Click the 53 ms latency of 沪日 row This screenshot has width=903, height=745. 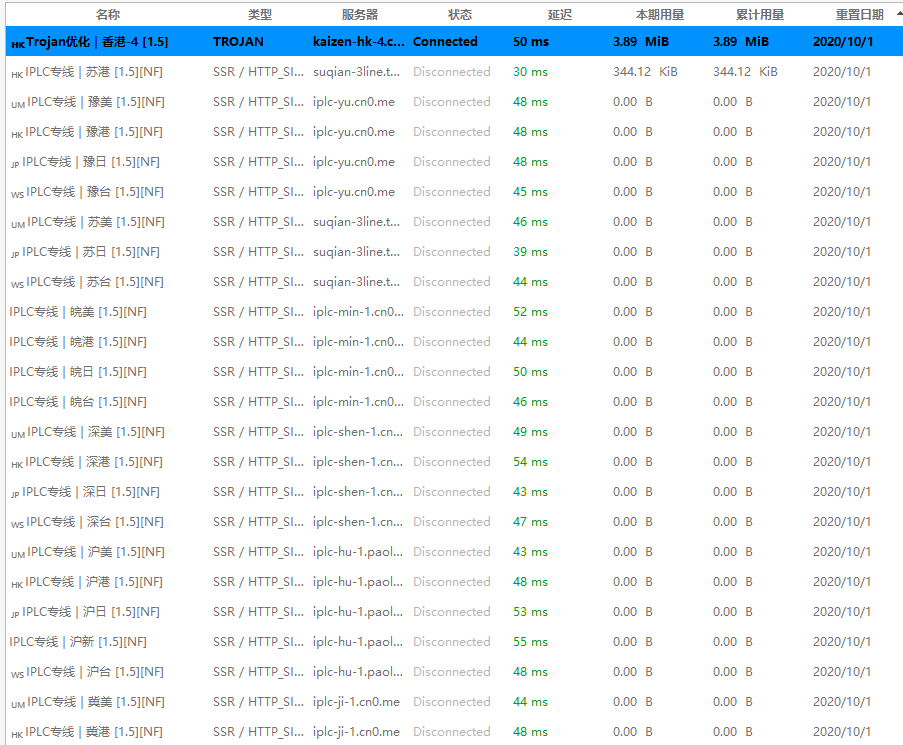530,611
